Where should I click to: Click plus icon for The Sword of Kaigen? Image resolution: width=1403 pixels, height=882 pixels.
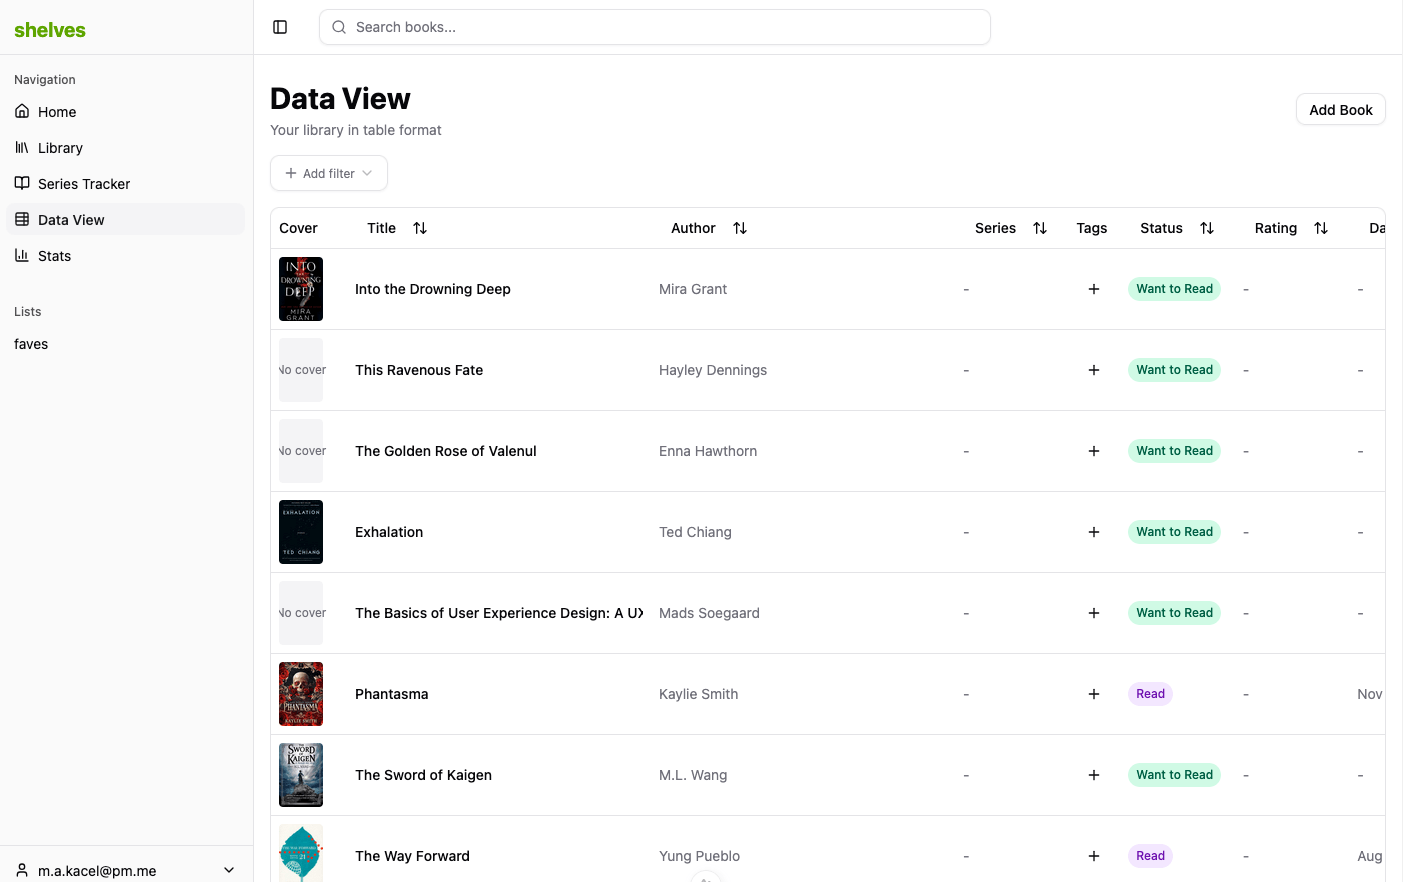click(1094, 775)
